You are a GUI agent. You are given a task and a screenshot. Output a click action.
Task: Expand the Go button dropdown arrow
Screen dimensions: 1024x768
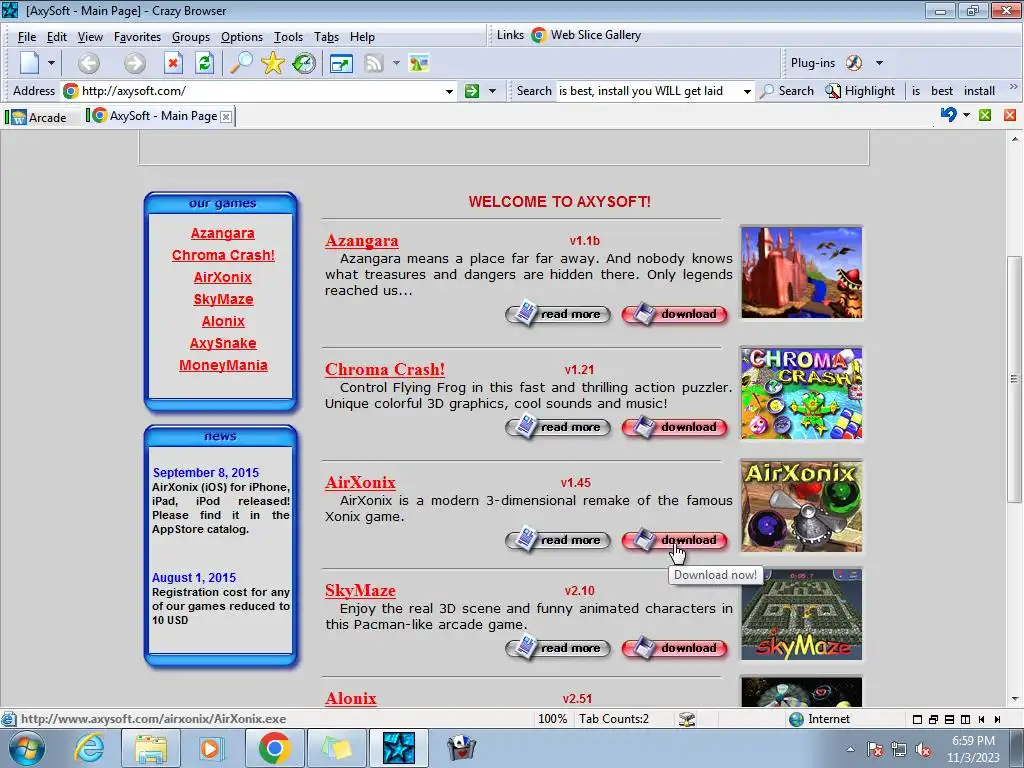point(492,91)
